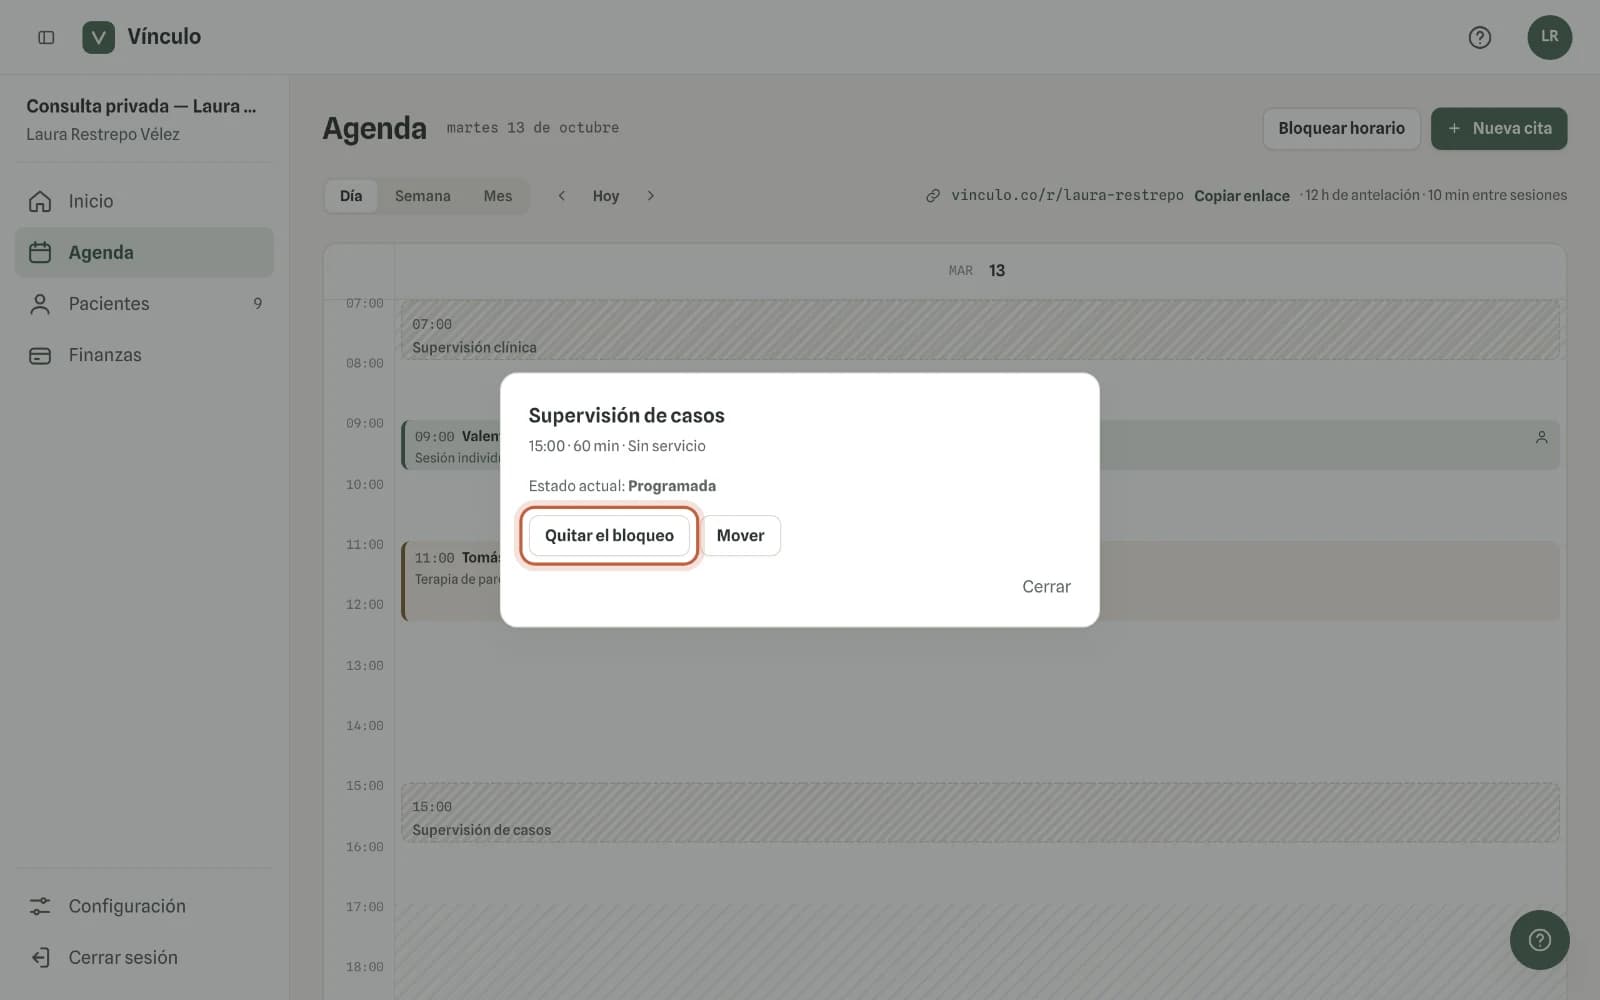Switch to Mes view tab

tap(497, 196)
